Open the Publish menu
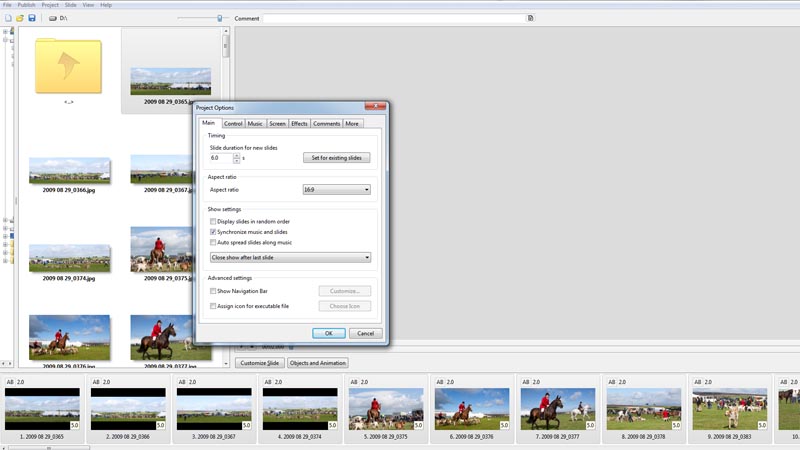 (26, 5)
